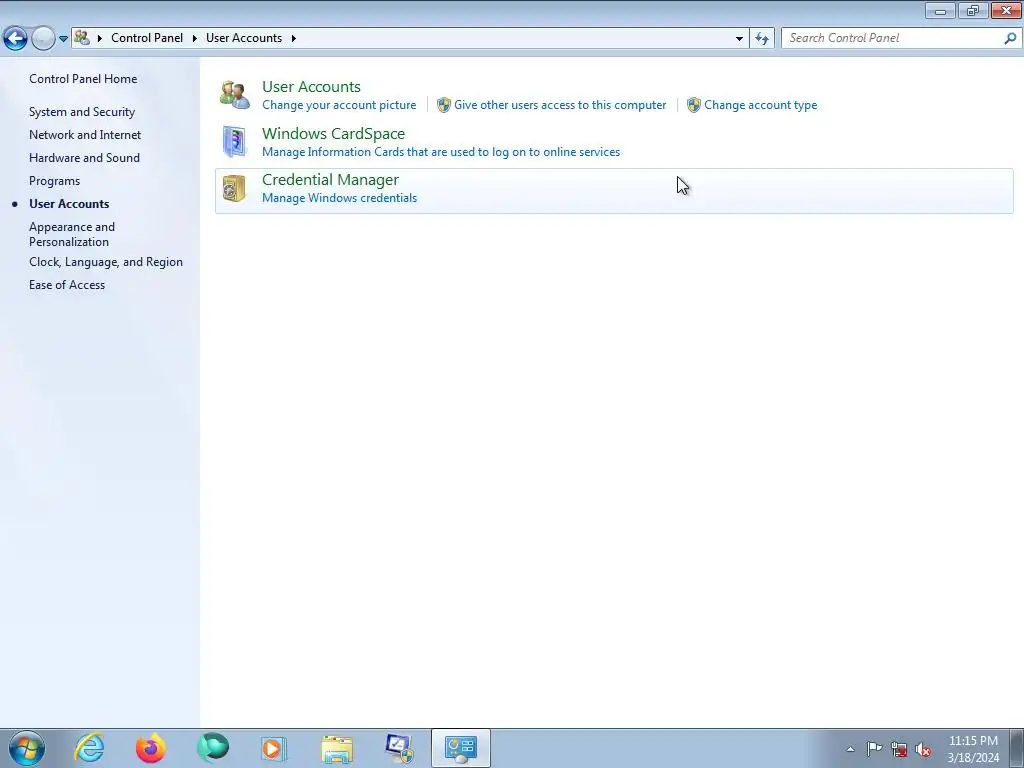Expand the arrow after Control Panel breadcrumb
The image size is (1024, 768).
(x=195, y=39)
